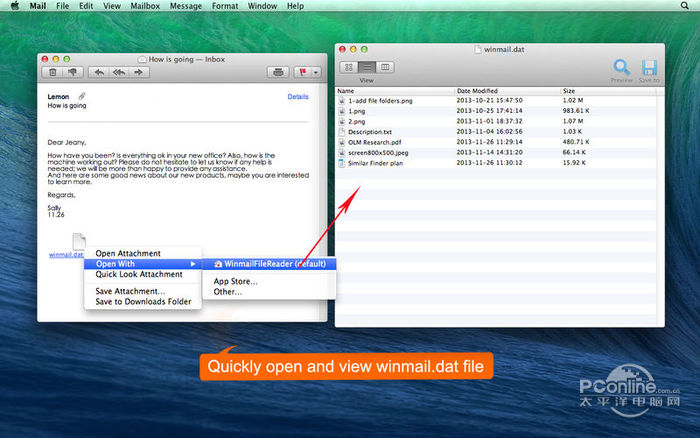Open the Format menu
The width and height of the screenshot is (700, 438).
coord(225,6)
